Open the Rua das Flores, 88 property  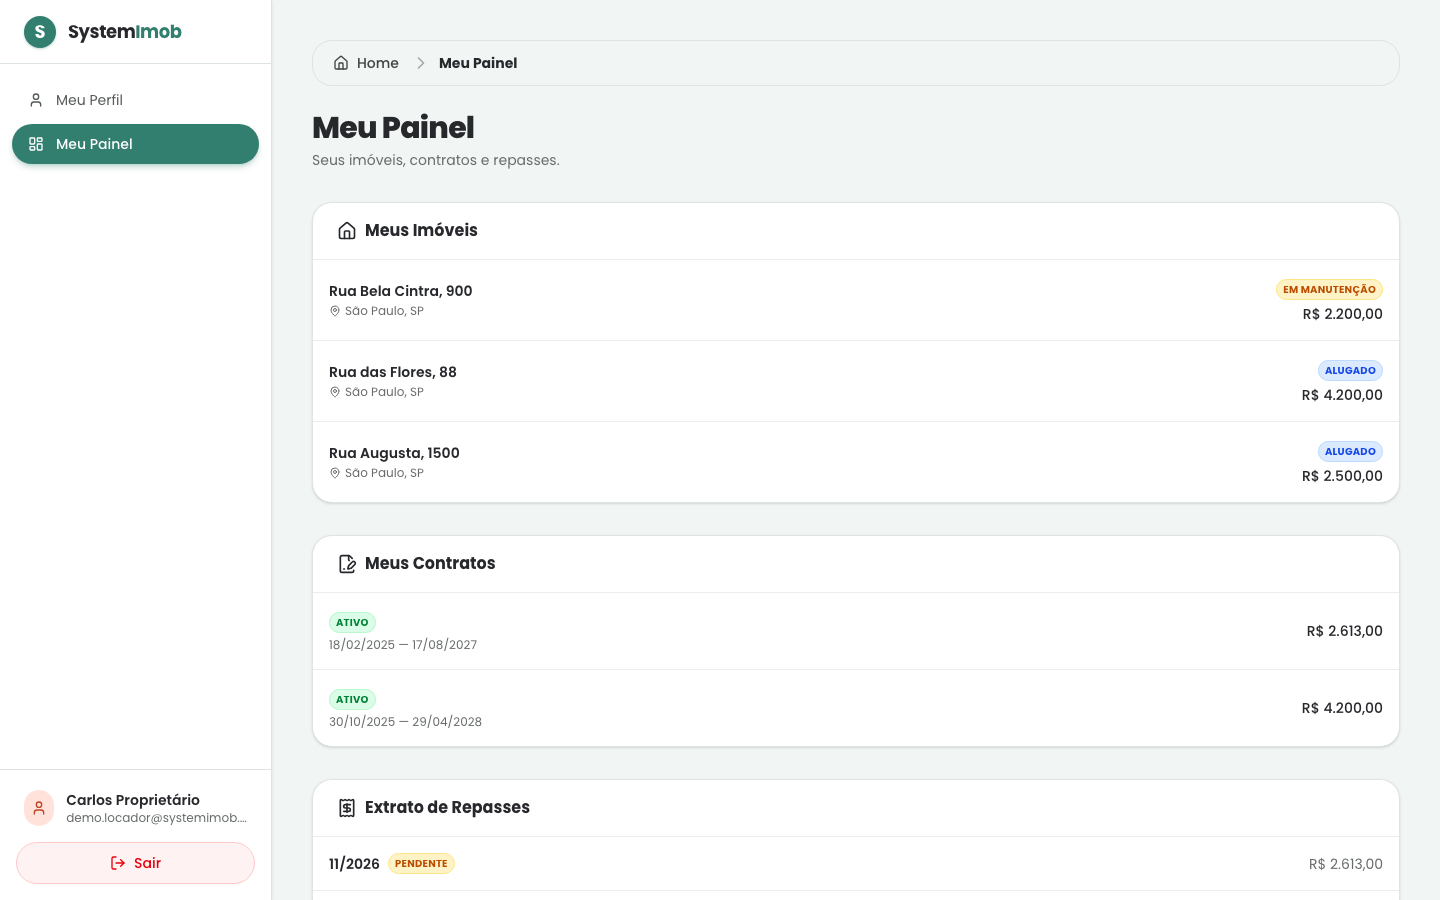(x=856, y=381)
